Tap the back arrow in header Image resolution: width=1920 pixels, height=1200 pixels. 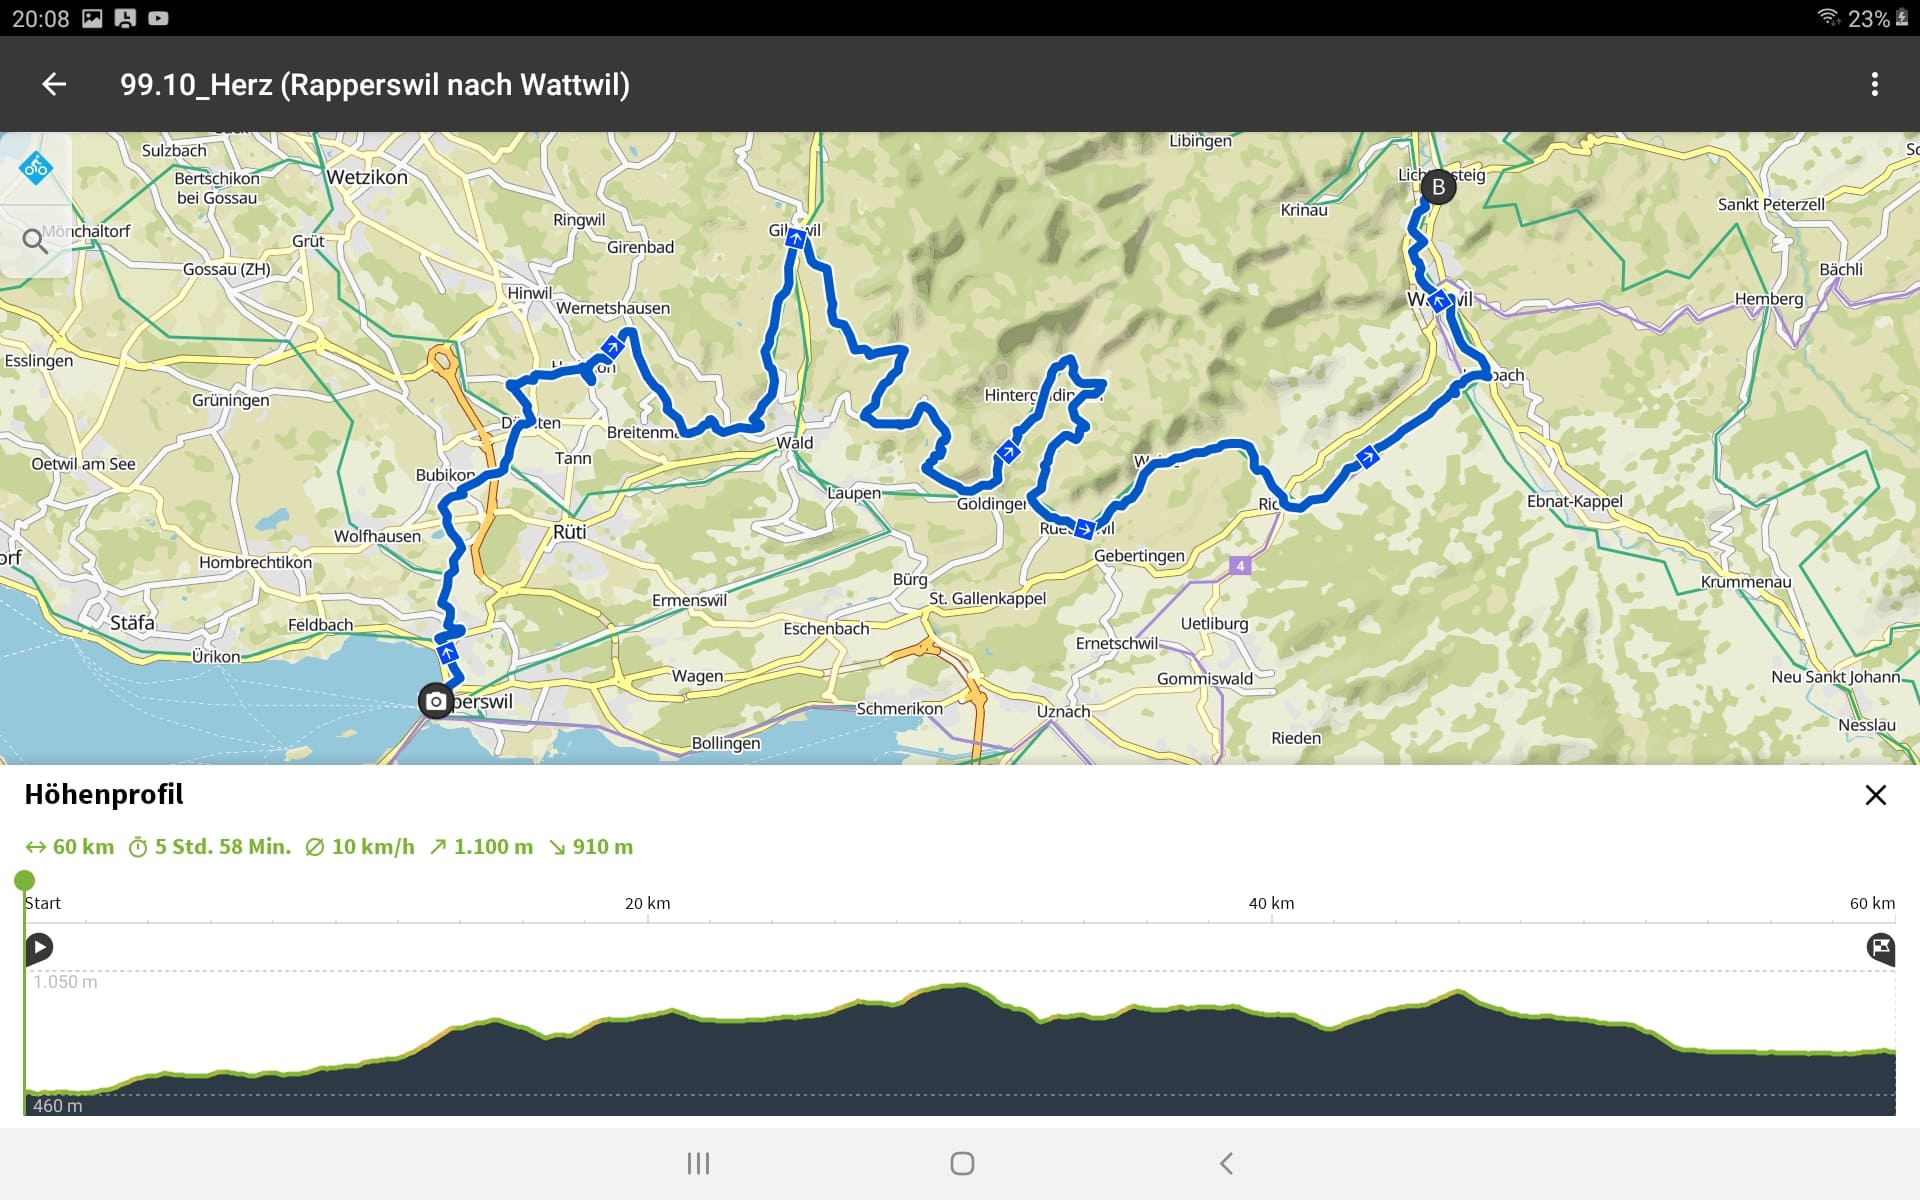point(54,85)
